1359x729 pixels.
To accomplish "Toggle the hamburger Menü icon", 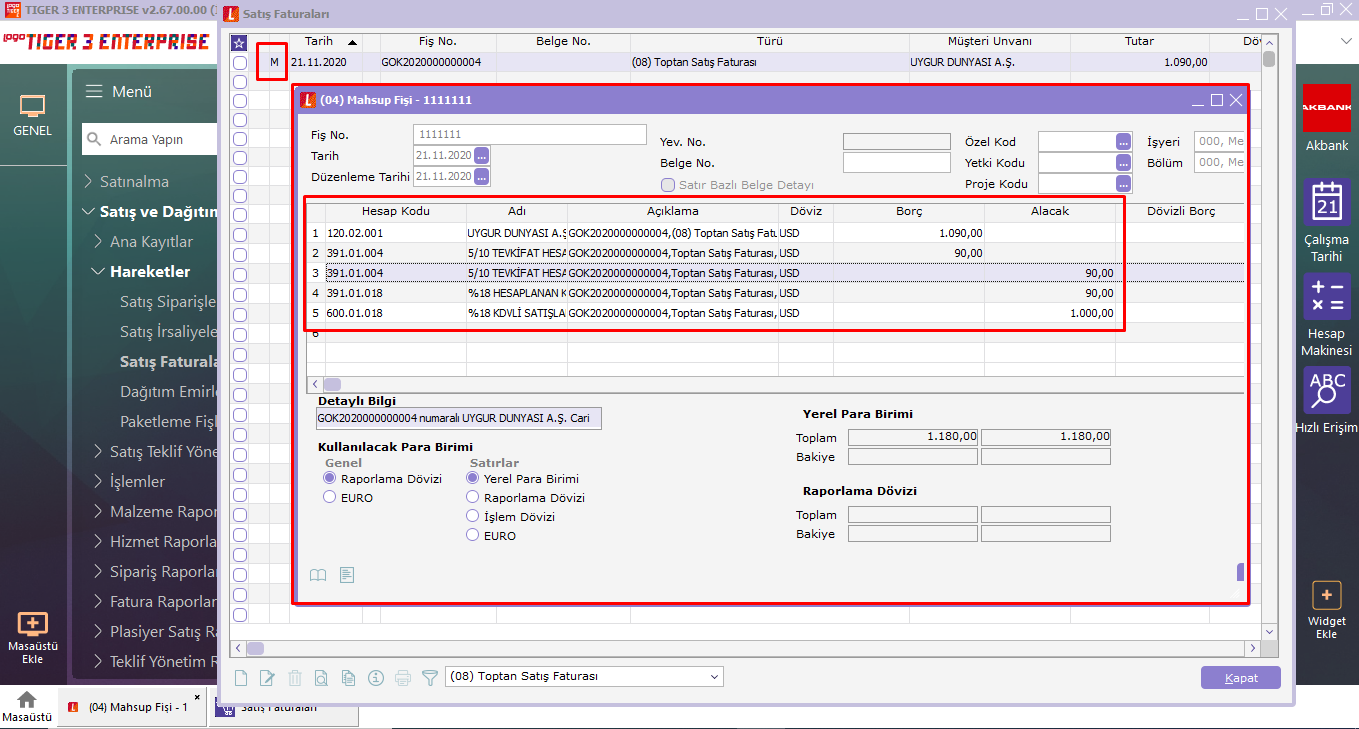I will coord(94,91).
